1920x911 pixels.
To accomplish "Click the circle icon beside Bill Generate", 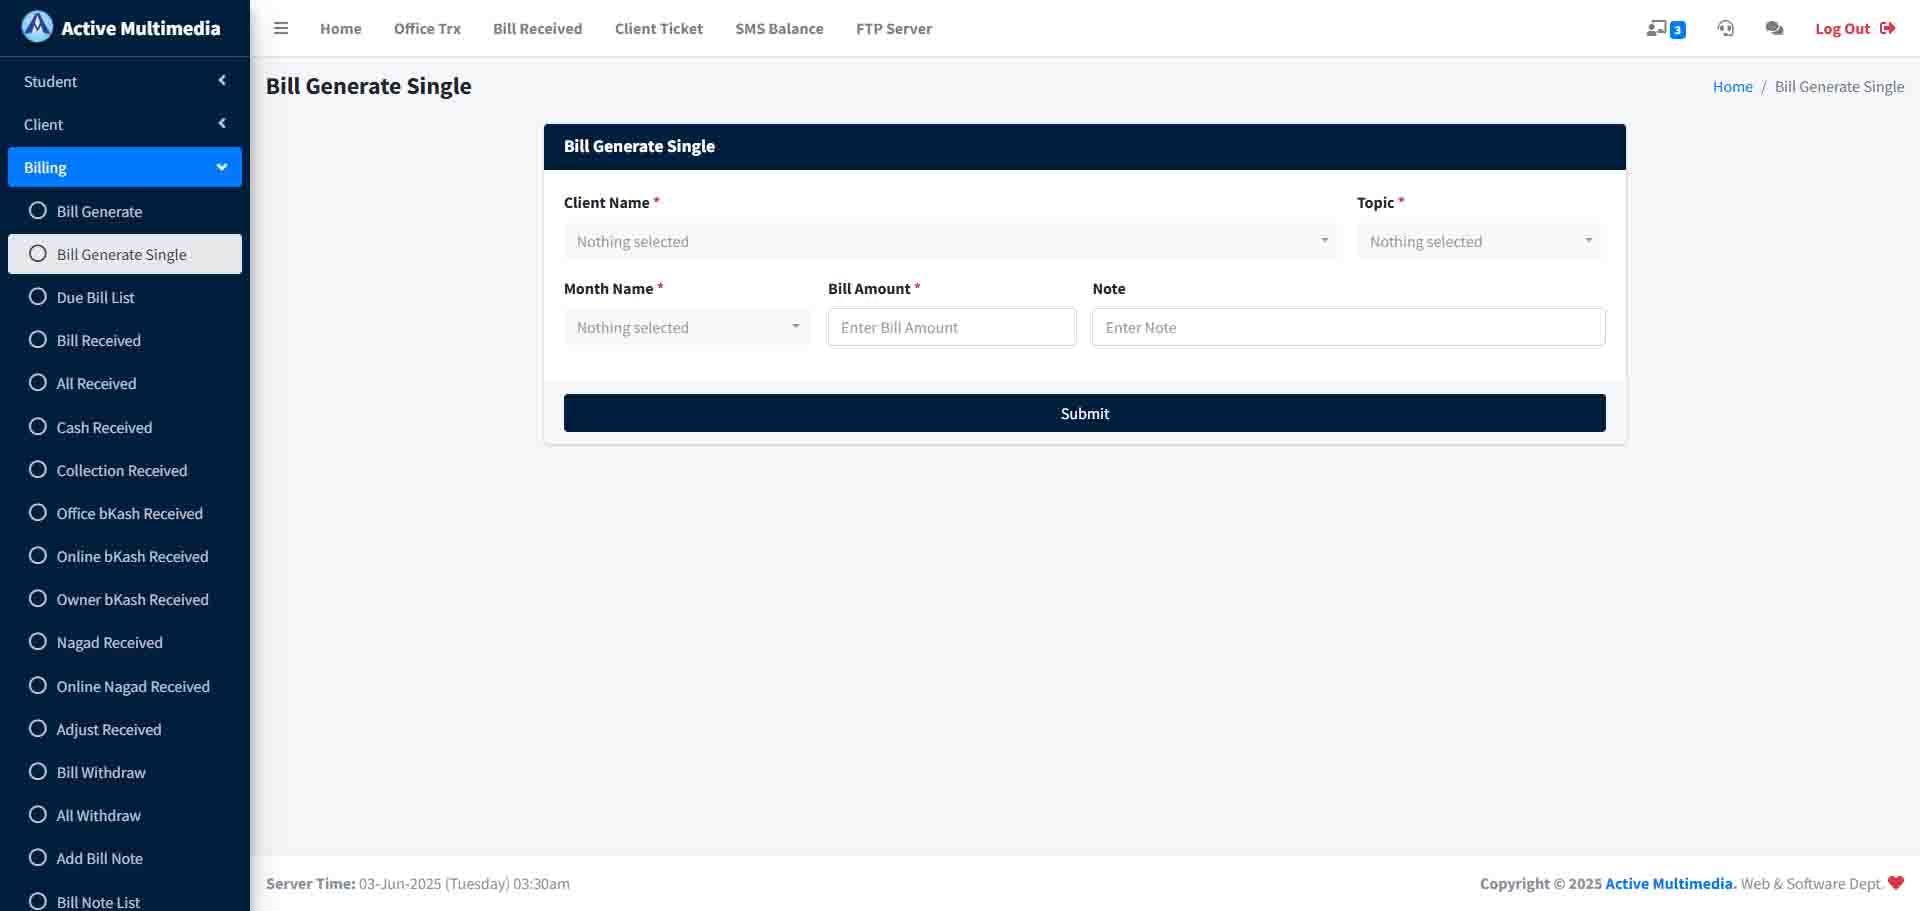I will click(x=38, y=211).
